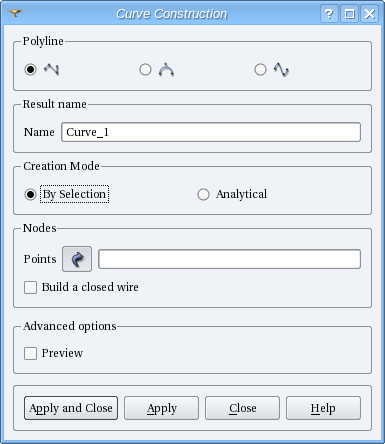Click the polyline curve type icon
The height and width of the screenshot is (444, 385).
click(51, 69)
